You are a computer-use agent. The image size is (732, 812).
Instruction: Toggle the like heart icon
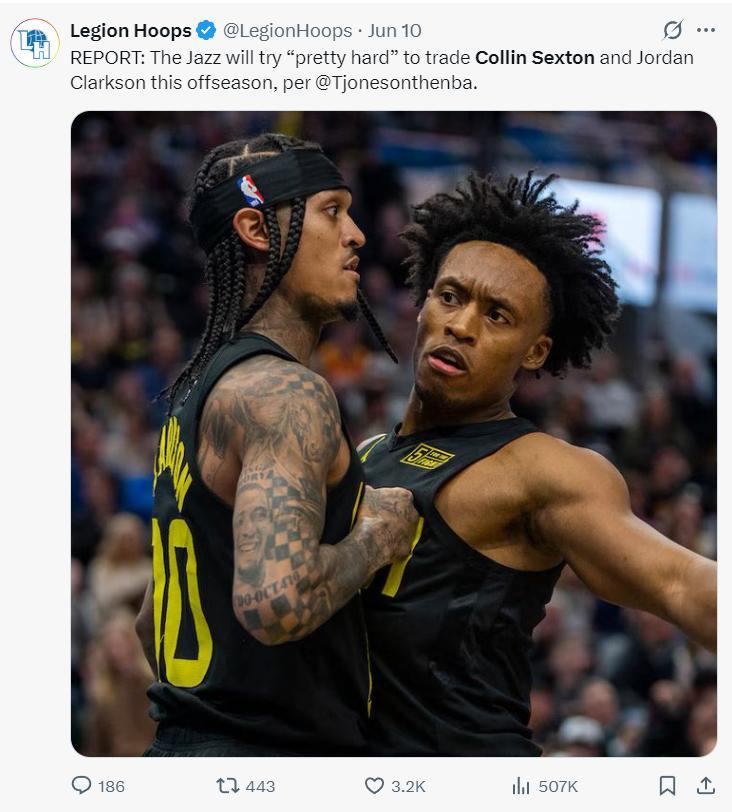[x=374, y=786]
